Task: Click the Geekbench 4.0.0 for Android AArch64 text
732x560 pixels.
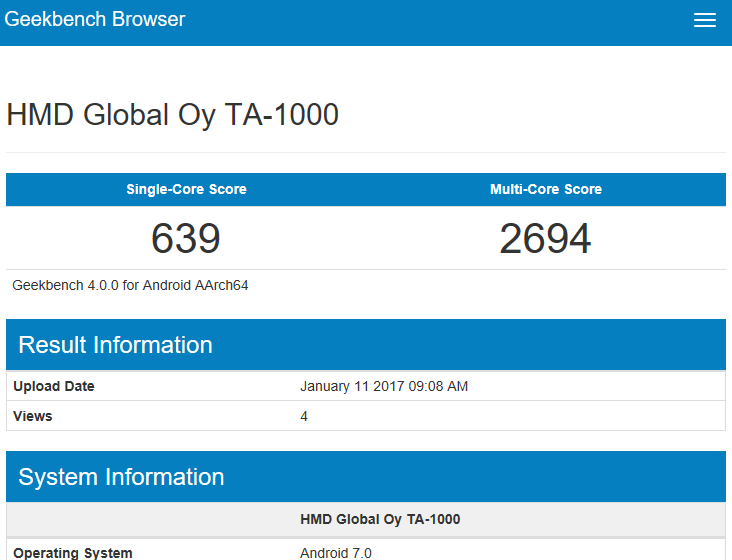Action: (130, 286)
